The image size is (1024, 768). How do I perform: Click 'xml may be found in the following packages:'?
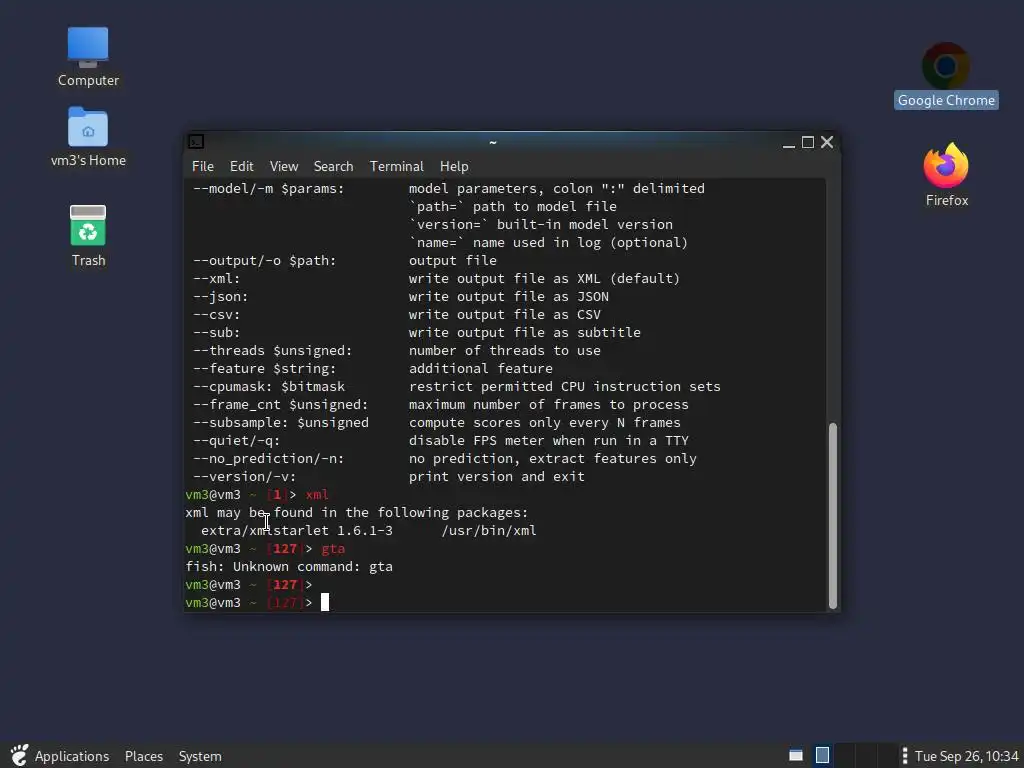(x=357, y=513)
